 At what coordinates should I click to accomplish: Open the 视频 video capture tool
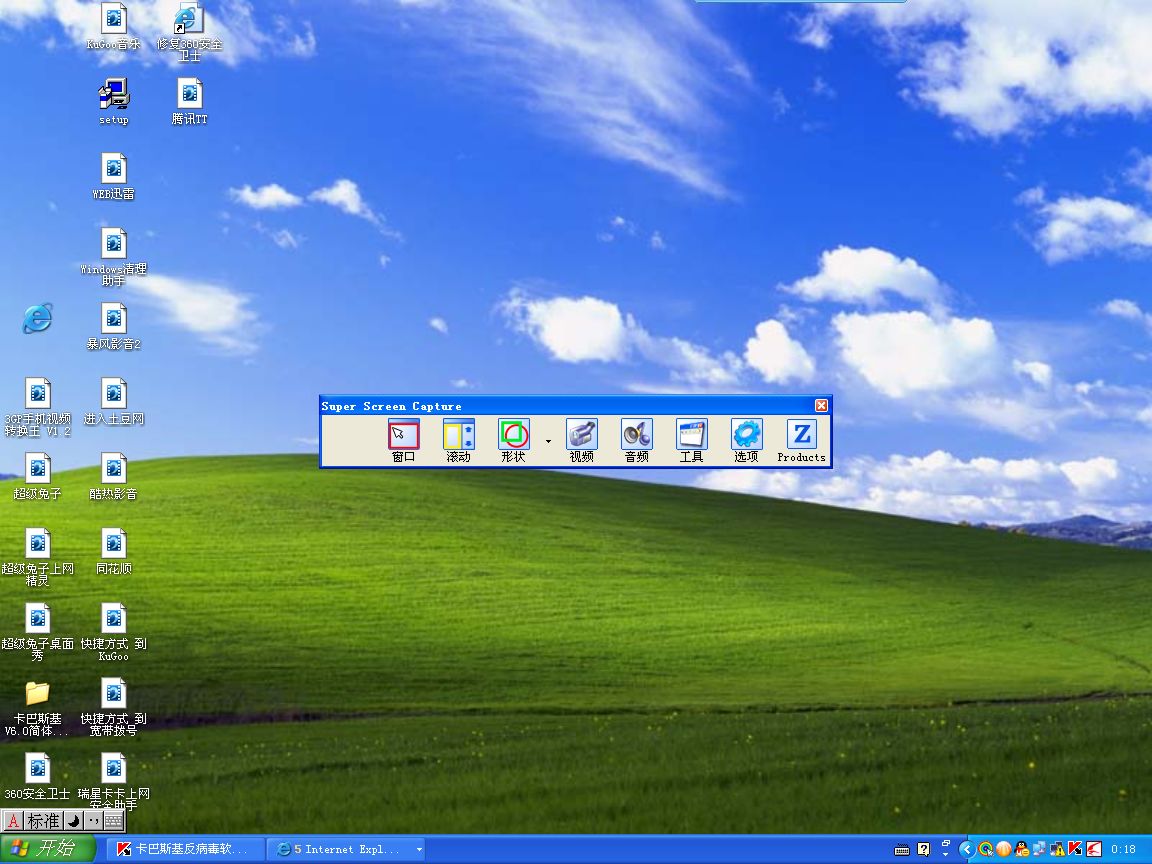[x=581, y=440]
